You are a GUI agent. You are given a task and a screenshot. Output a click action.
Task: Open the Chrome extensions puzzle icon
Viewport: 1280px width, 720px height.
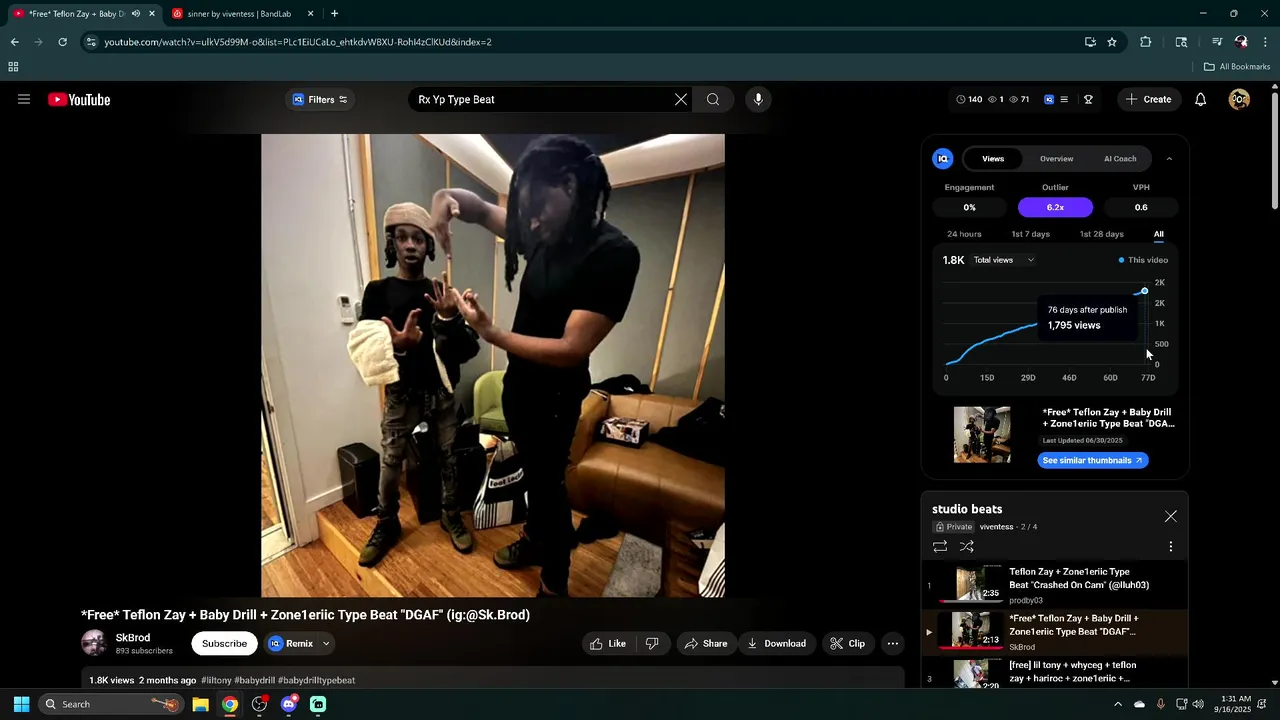coord(1146,42)
